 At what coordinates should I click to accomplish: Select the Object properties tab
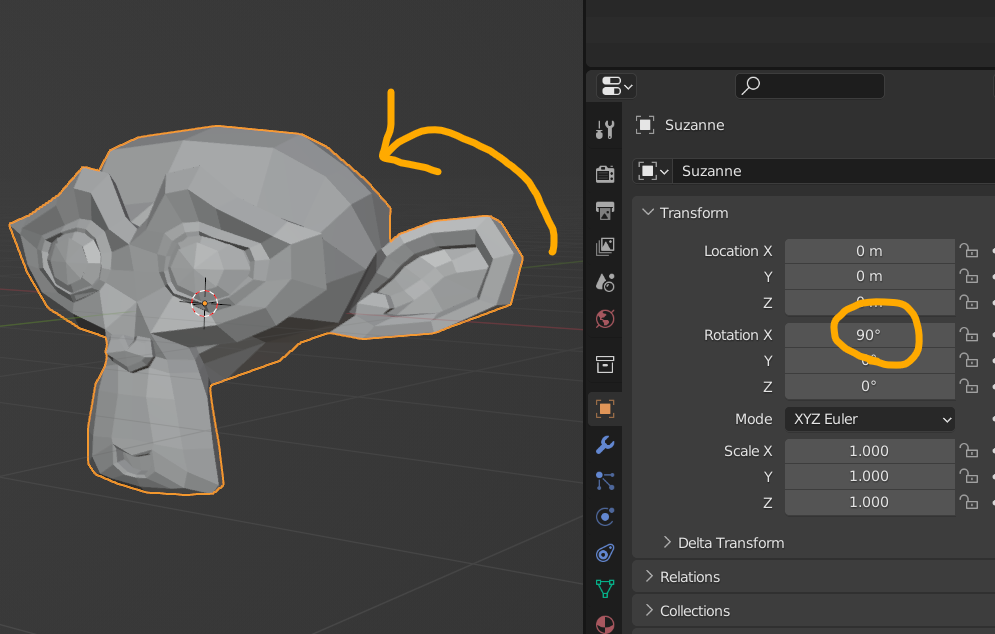pyautogui.click(x=605, y=409)
